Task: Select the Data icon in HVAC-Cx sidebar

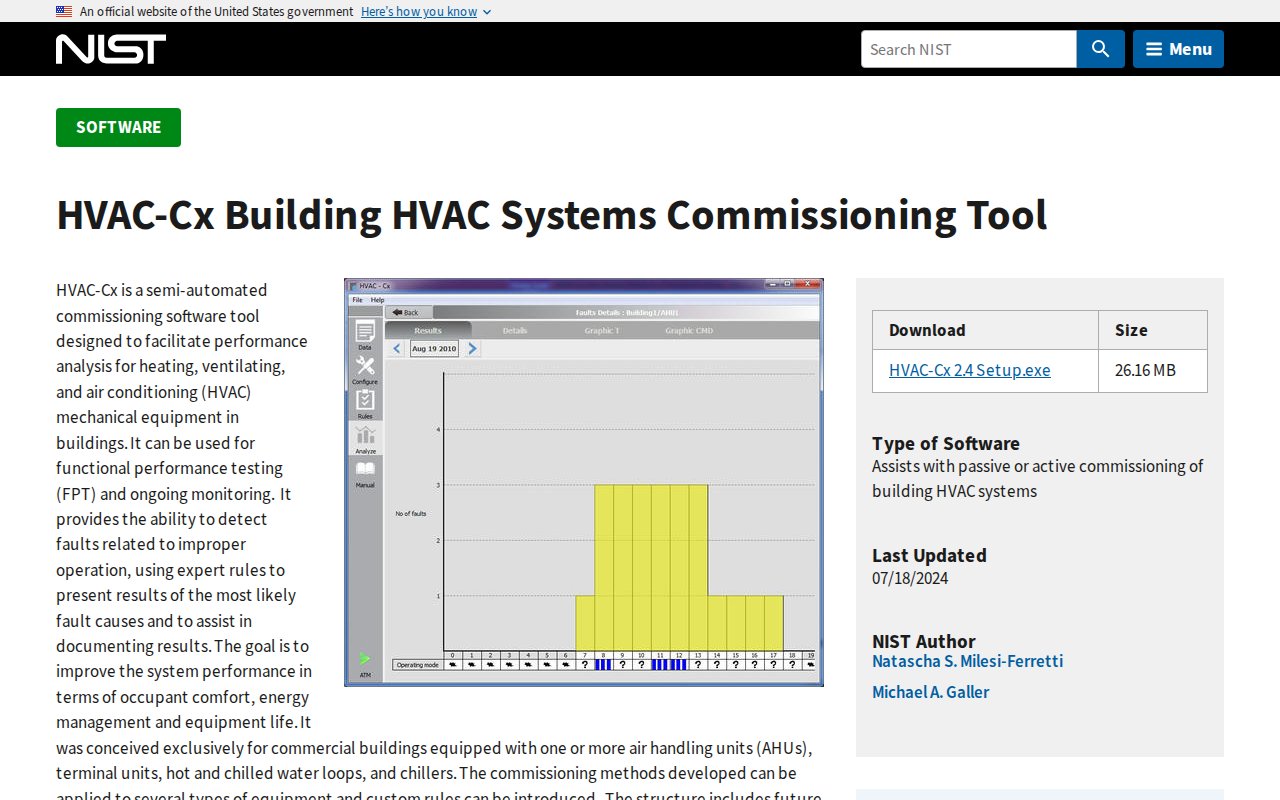Action: (365, 333)
